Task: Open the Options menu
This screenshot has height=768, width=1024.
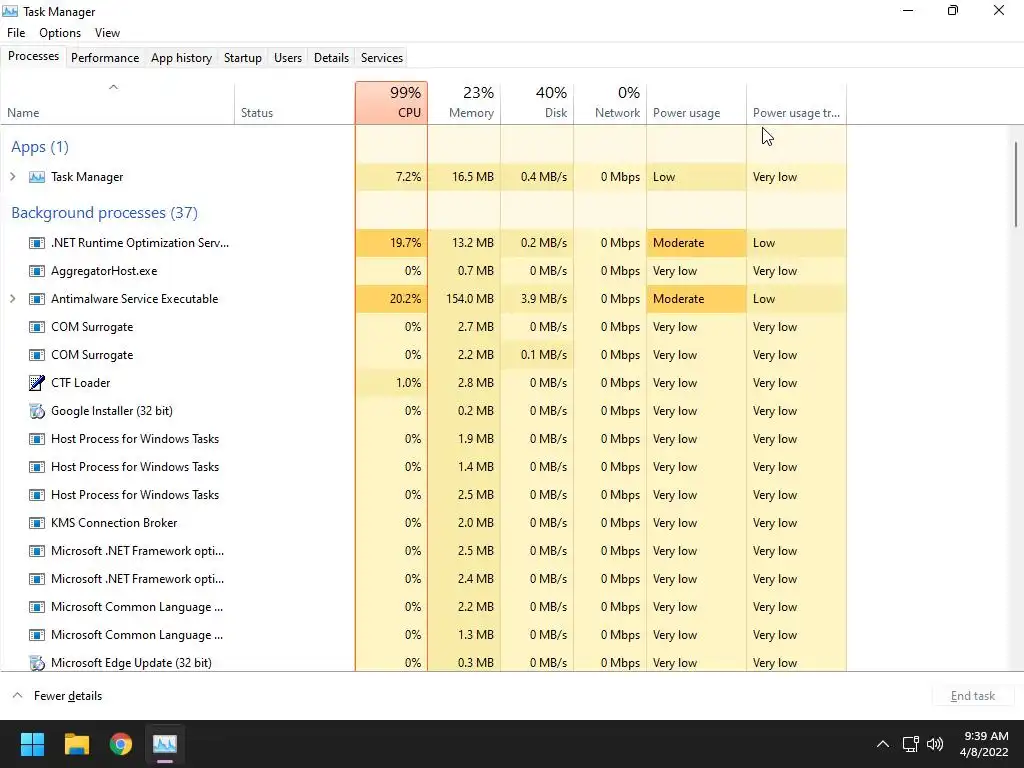Action: point(60,33)
